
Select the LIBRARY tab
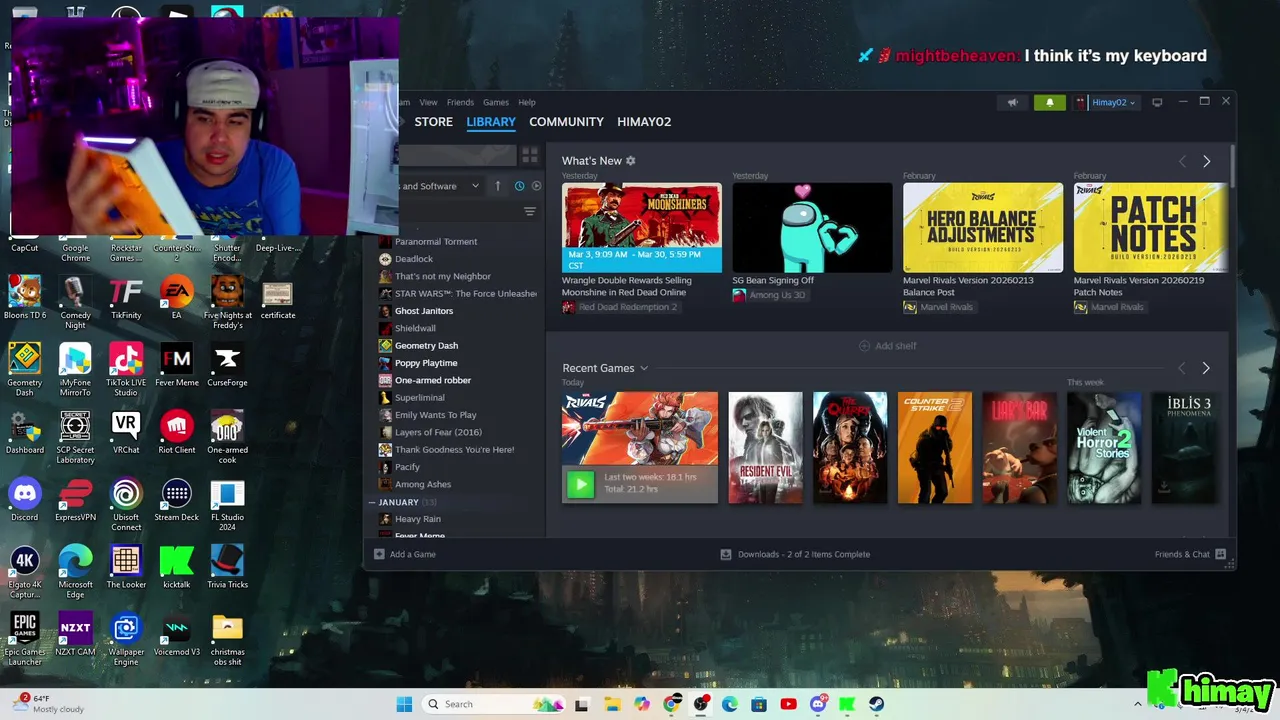point(491,122)
